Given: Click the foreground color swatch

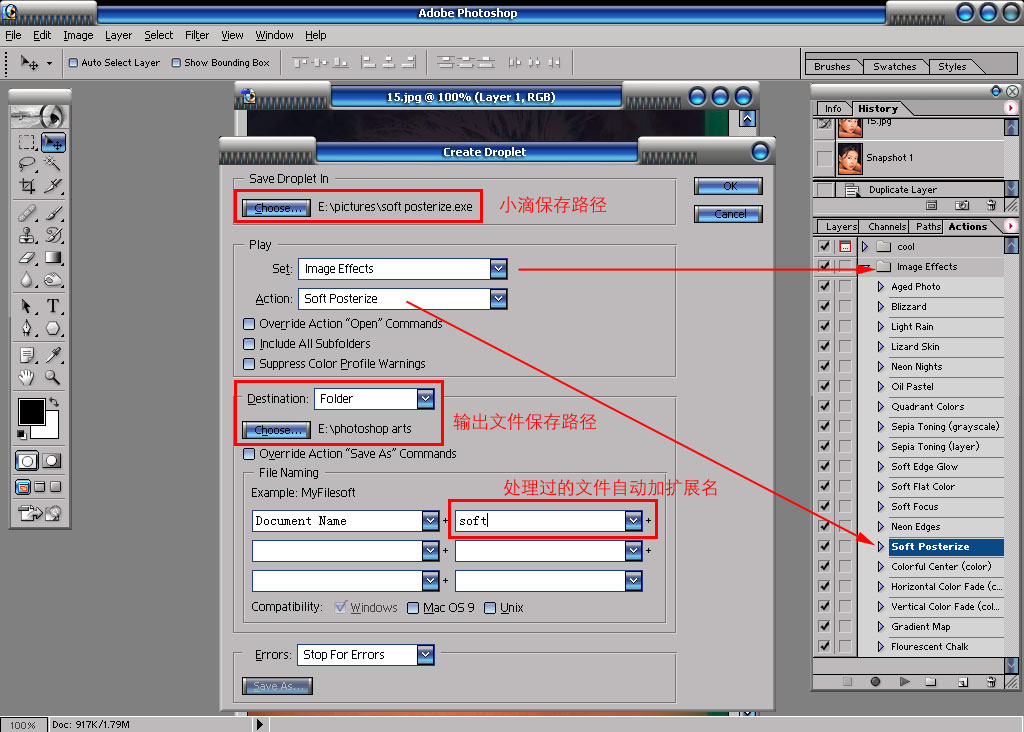Looking at the screenshot, I should pos(31,411).
